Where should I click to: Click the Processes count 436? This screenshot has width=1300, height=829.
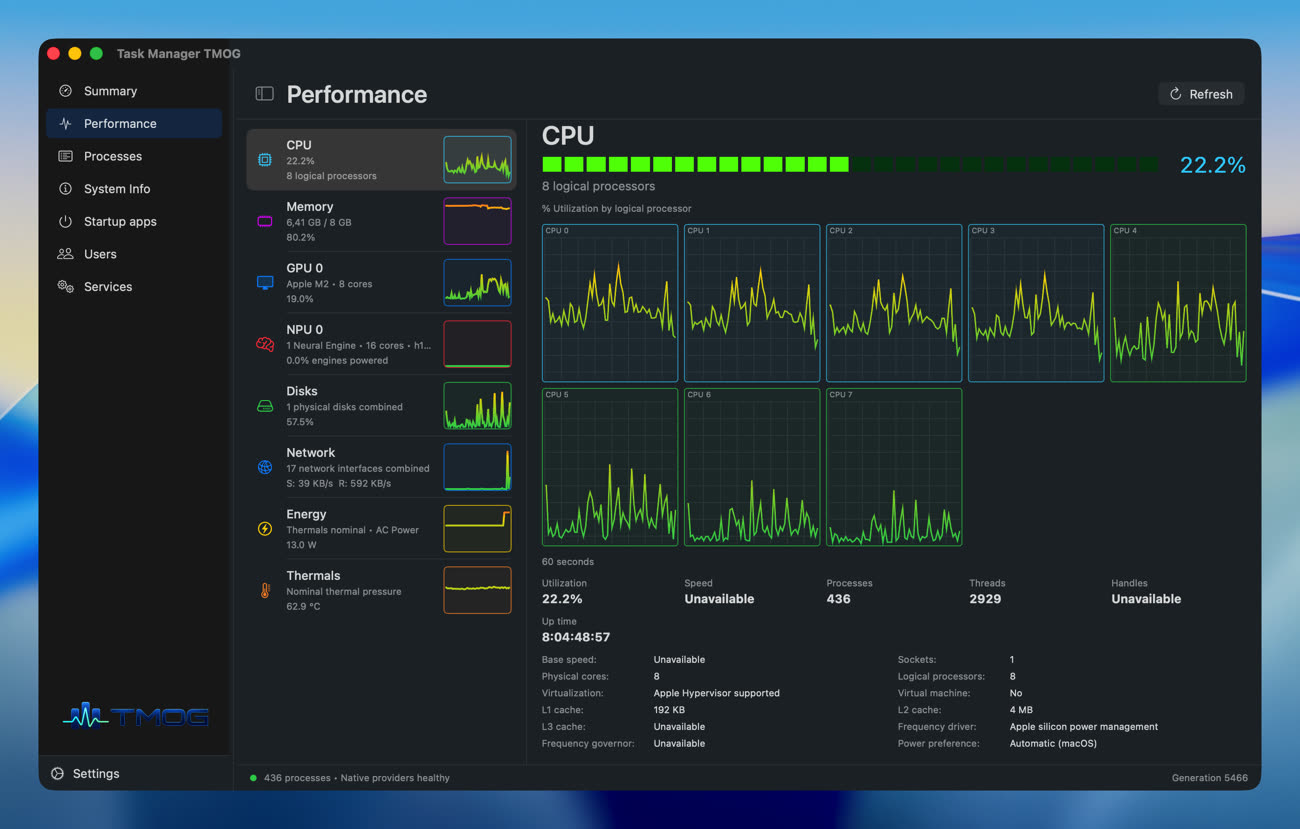tap(838, 599)
